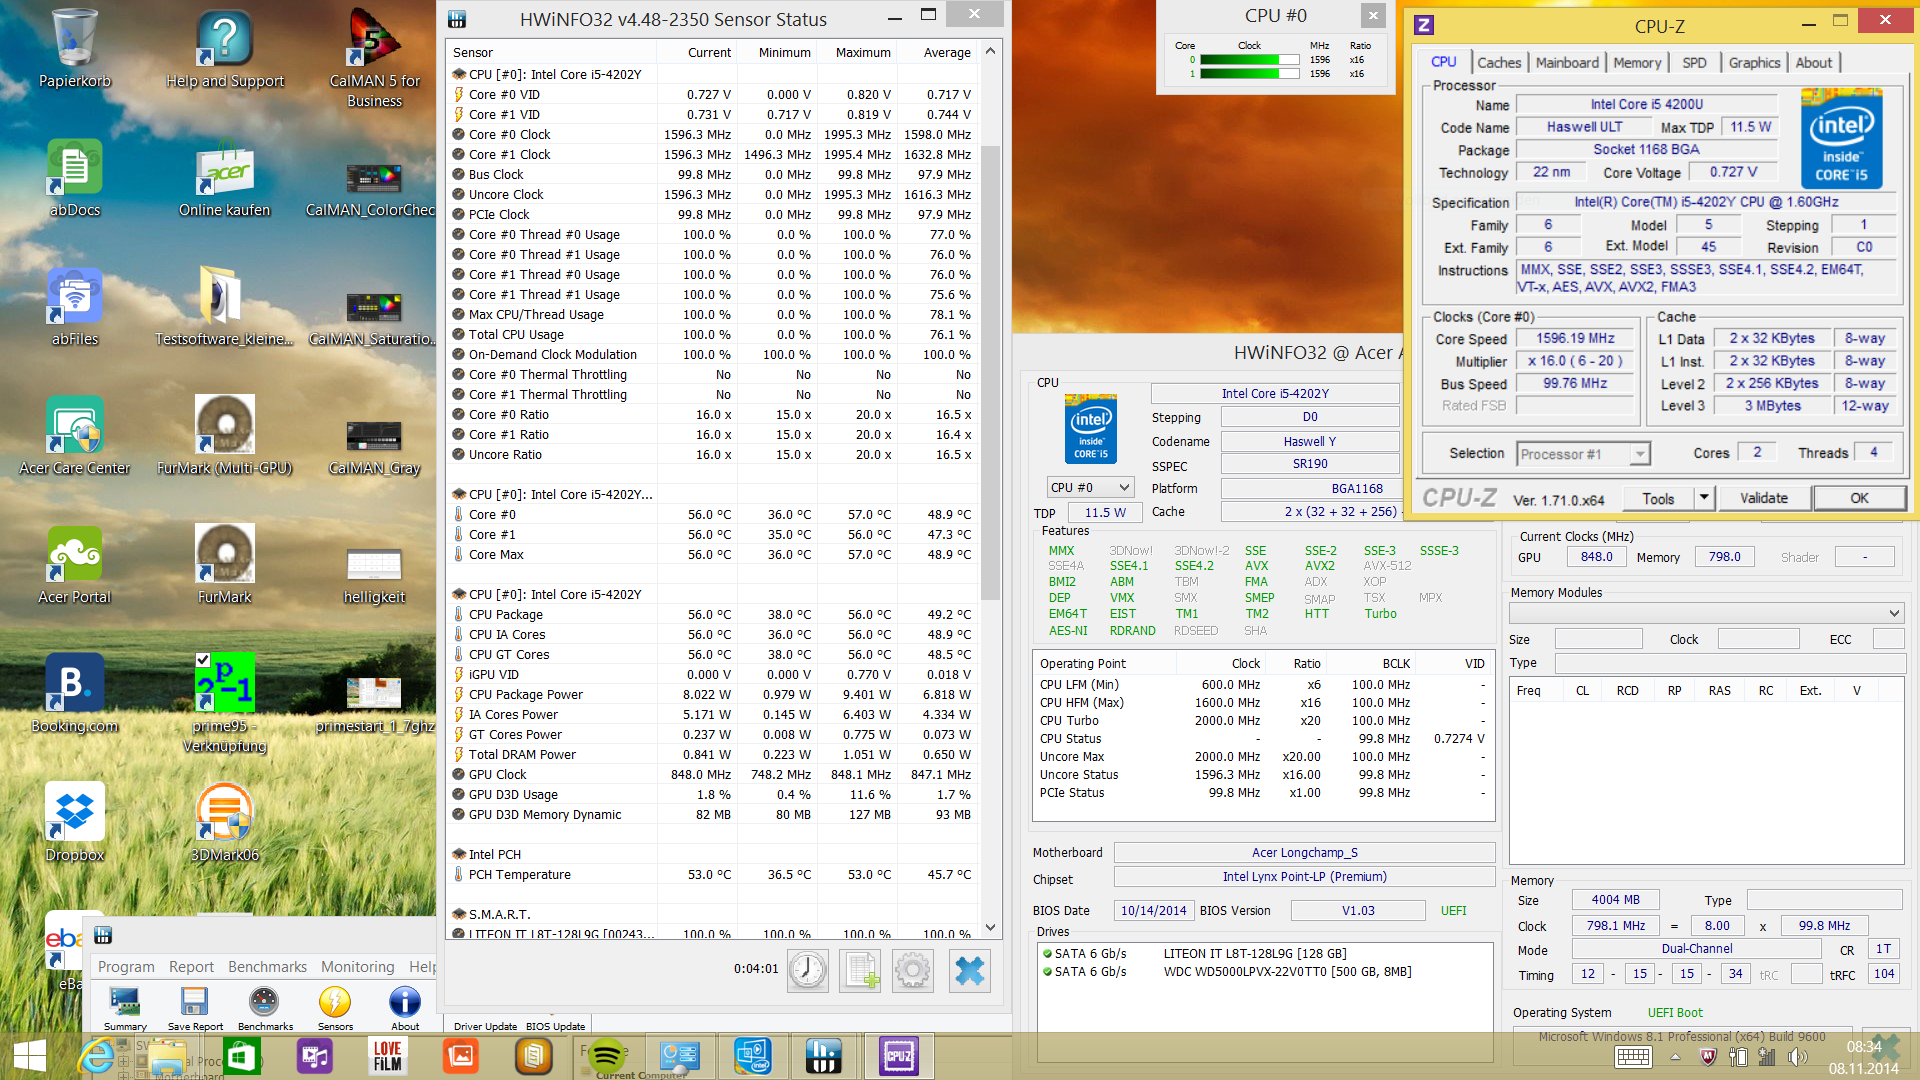
Task: Click the Sensors lightning bolt icon
Action: click(x=335, y=1002)
